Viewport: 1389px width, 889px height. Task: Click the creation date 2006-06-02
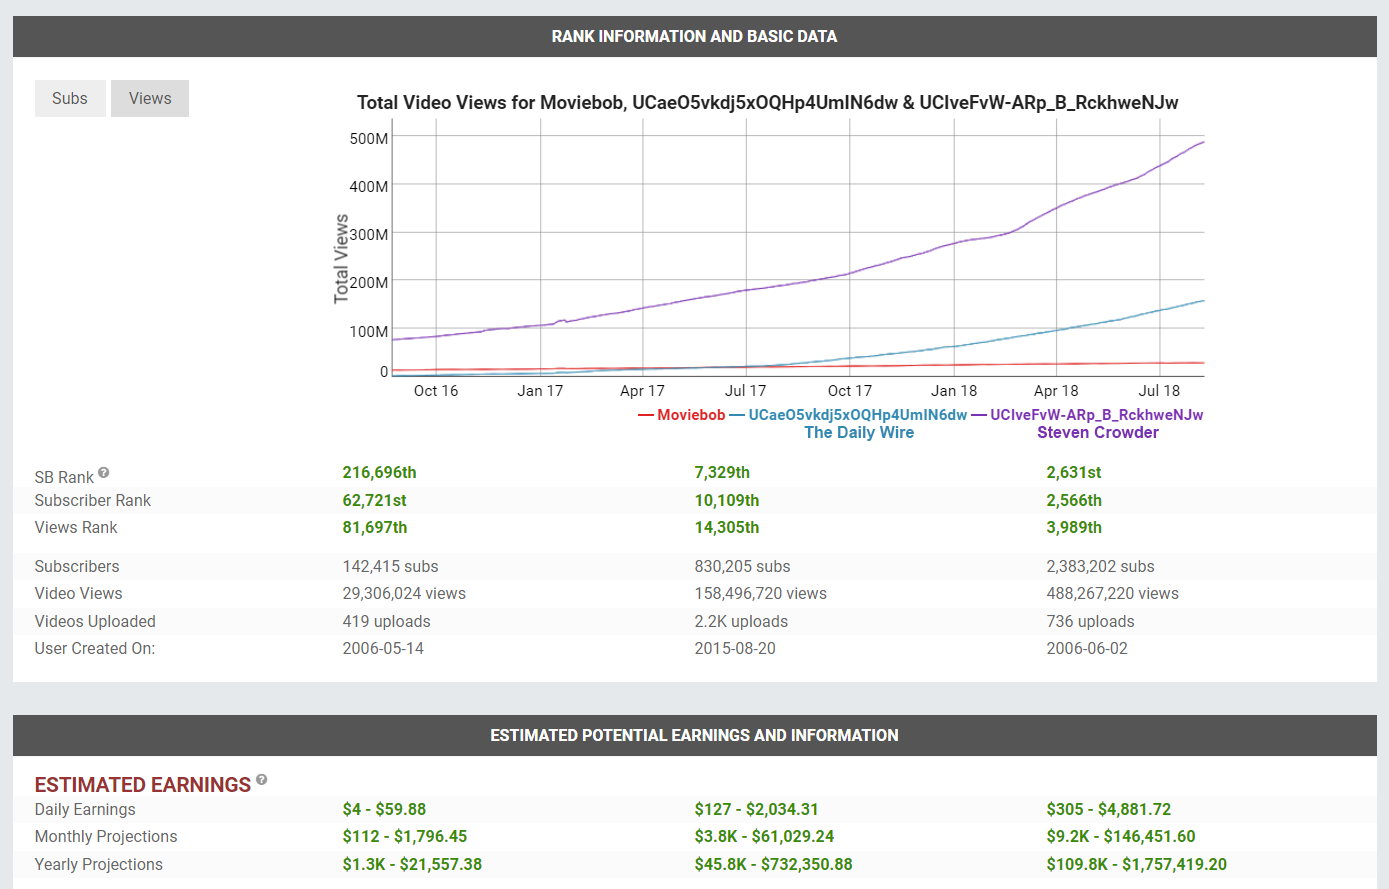pos(1087,648)
